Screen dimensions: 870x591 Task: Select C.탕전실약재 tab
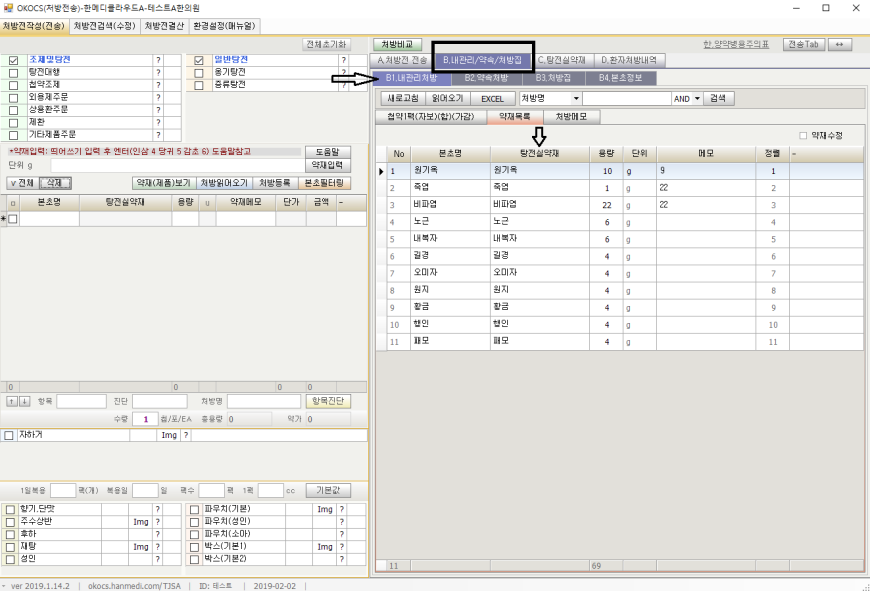coord(562,60)
